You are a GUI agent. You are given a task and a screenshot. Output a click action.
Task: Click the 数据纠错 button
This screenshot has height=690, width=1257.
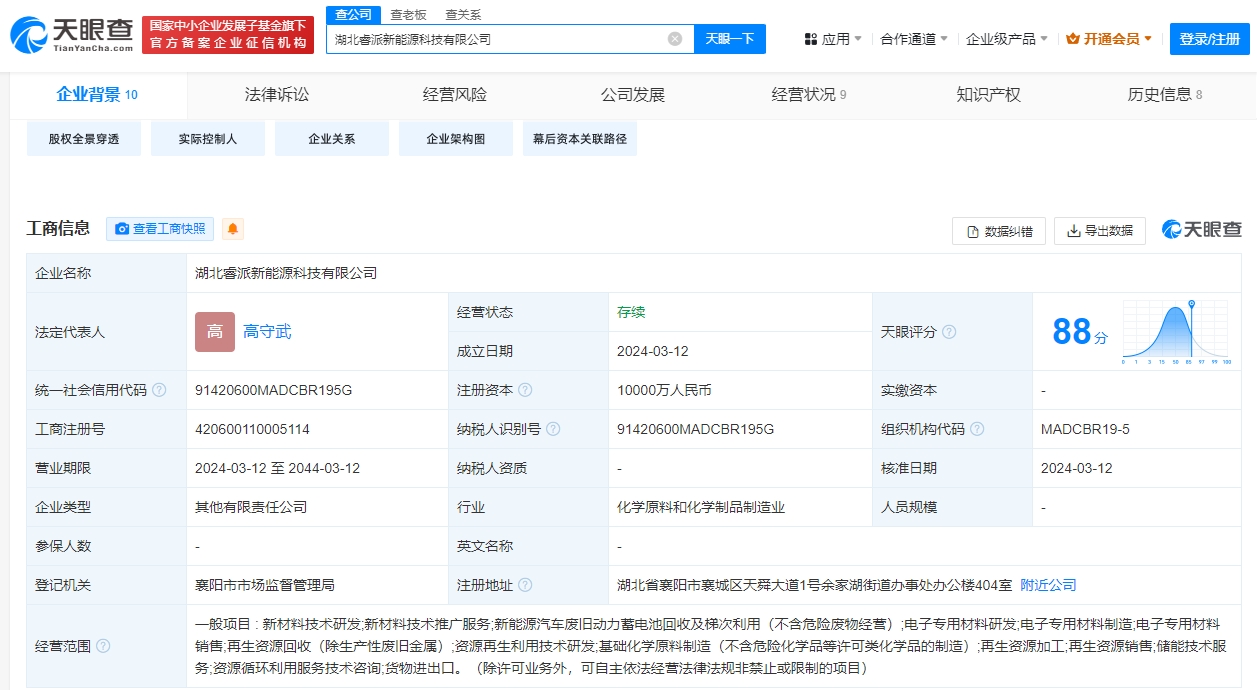click(x=999, y=231)
